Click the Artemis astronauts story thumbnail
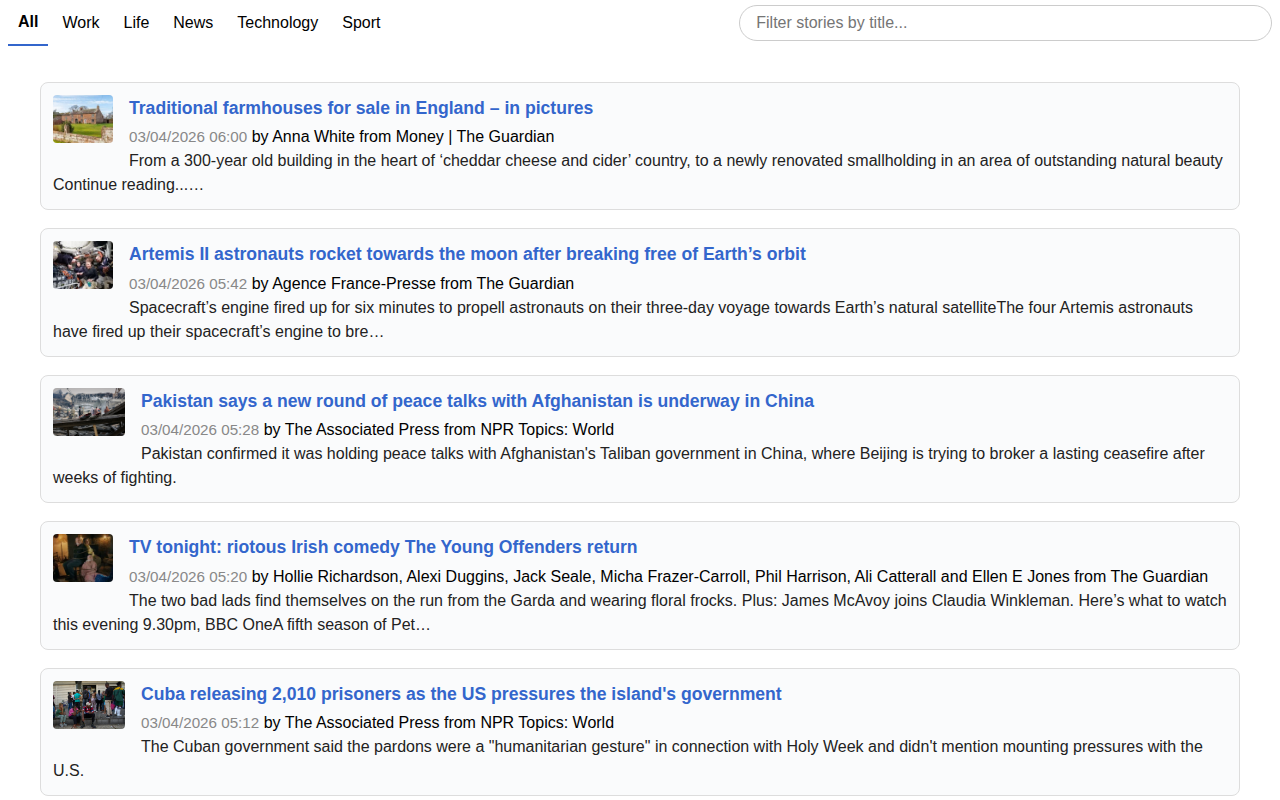The height and width of the screenshot is (800, 1280). (x=83, y=265)
